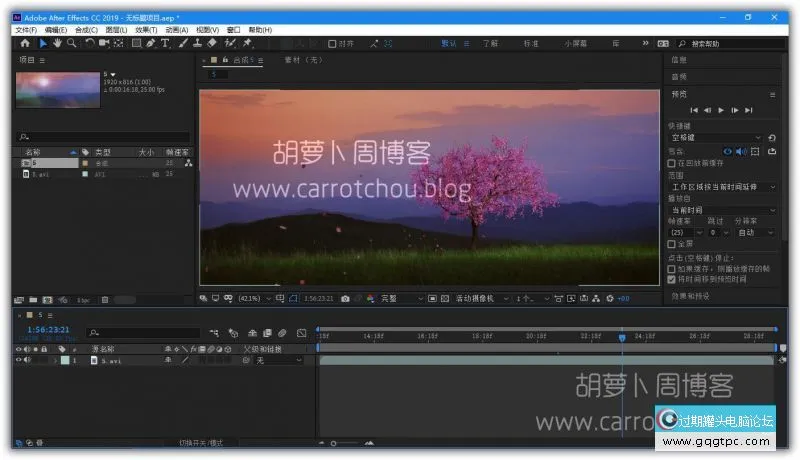
Task: Open the 自动 resolution dropdown in preview
Action: tap(756, 233)
